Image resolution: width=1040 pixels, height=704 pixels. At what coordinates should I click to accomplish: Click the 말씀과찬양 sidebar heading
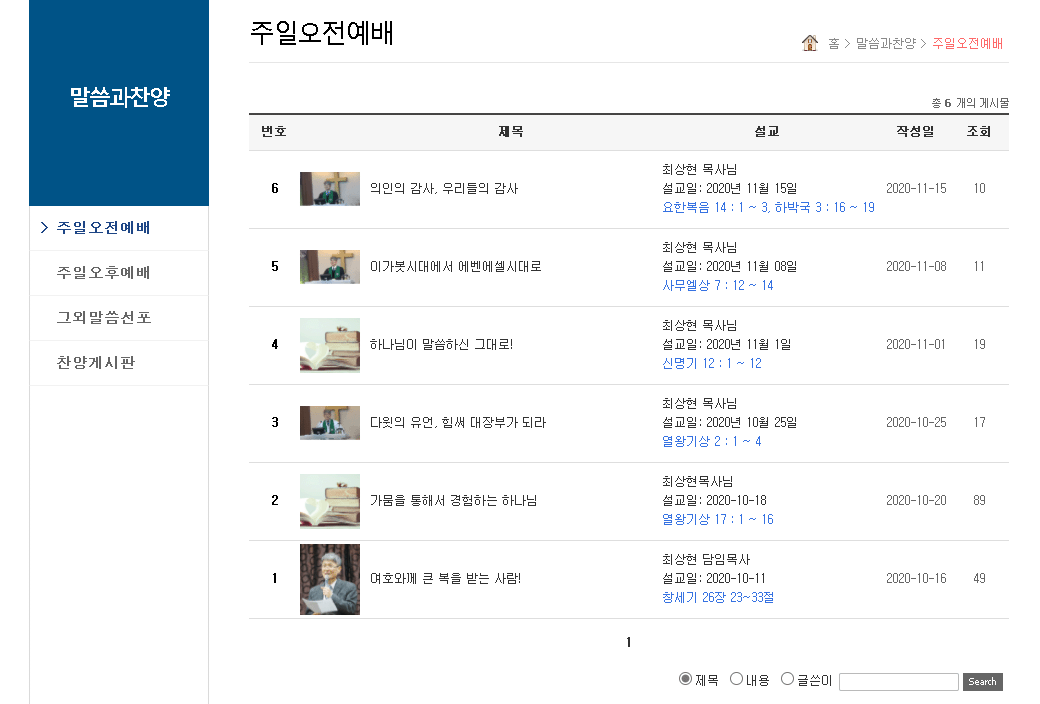pos(120,97)
